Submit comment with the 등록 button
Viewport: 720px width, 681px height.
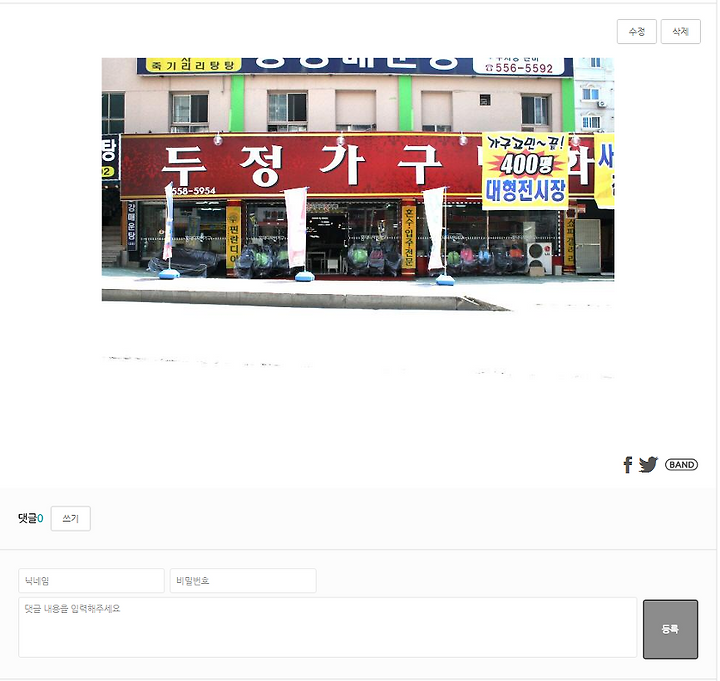672,630
